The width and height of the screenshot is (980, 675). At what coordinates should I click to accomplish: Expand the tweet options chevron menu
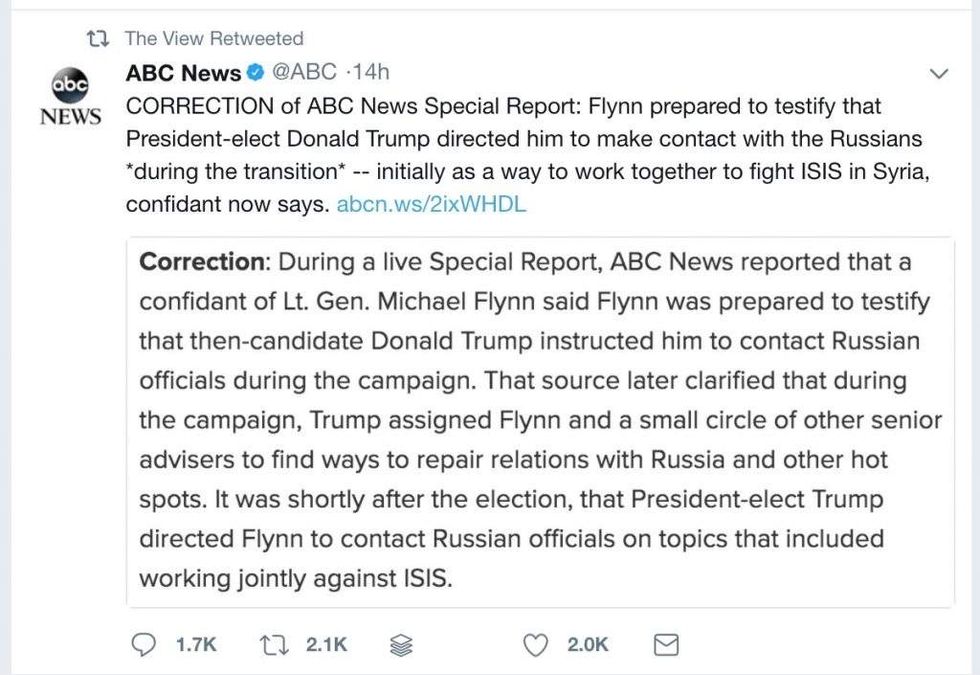click(939, 74)
